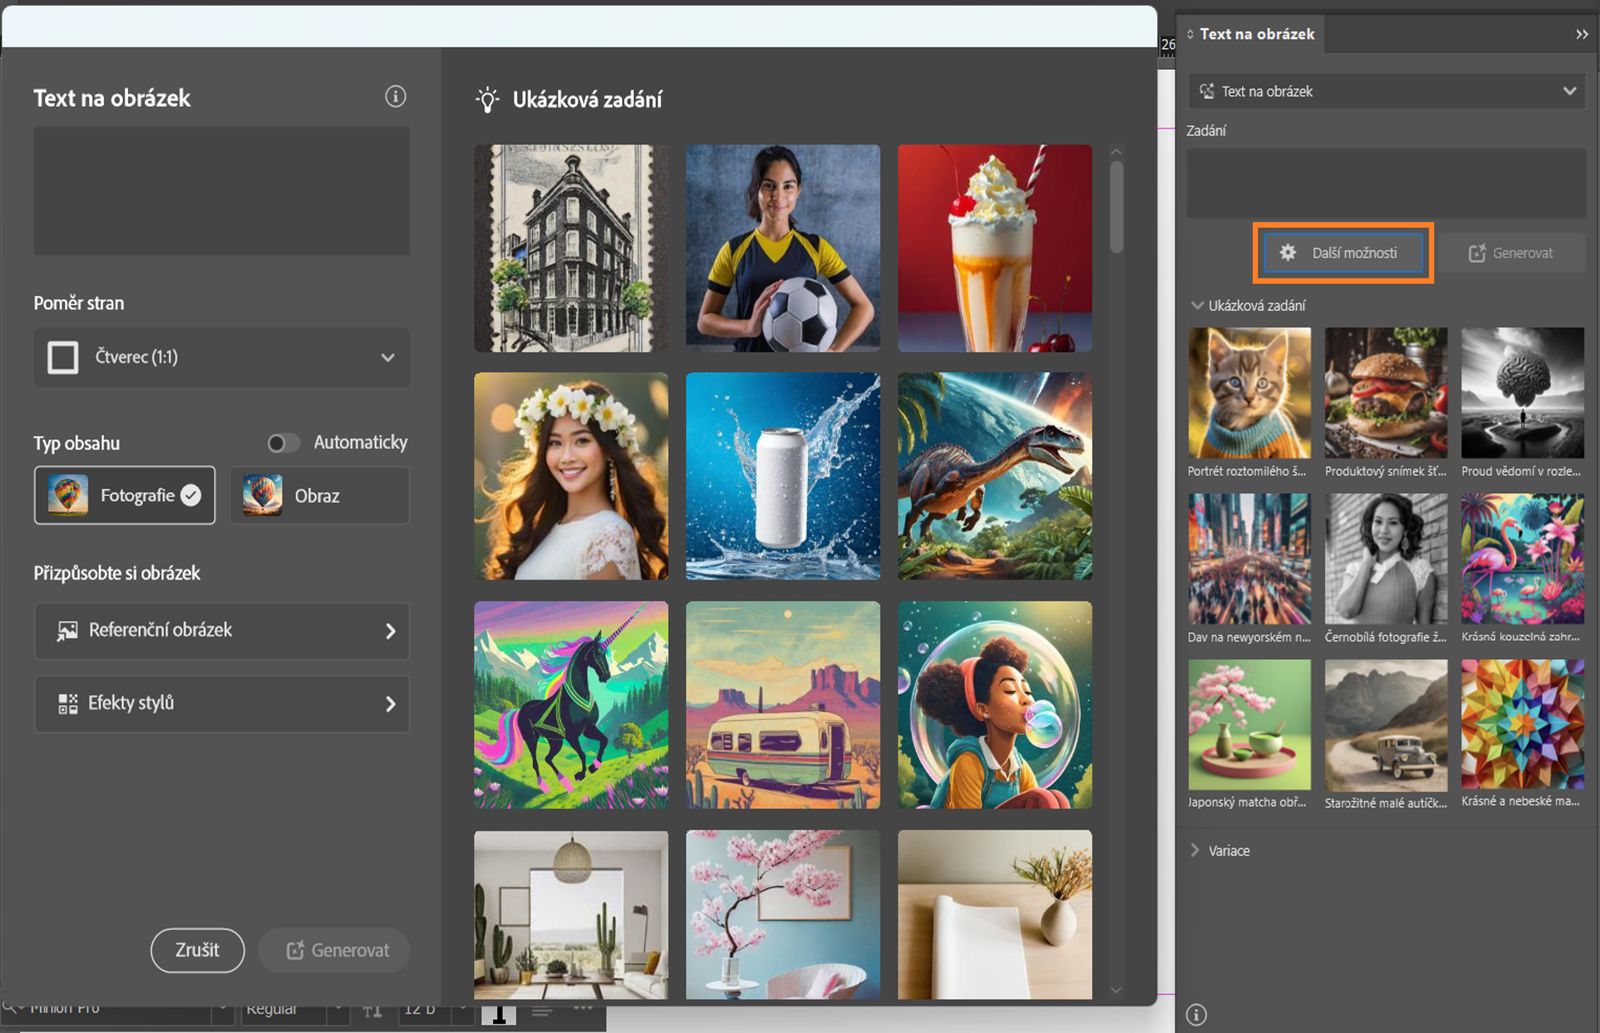Open the Text na obrázek dropdown in the panel
1600x1033 pixels.
[1387, 91]
